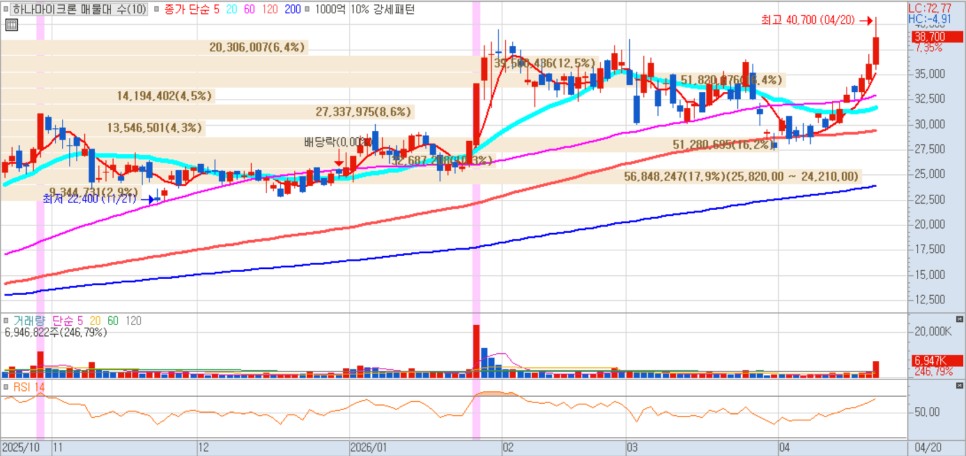This screenshot has height=456, width=966.
Task: Select the yellow 20 volume moving average
Action: 95,321
